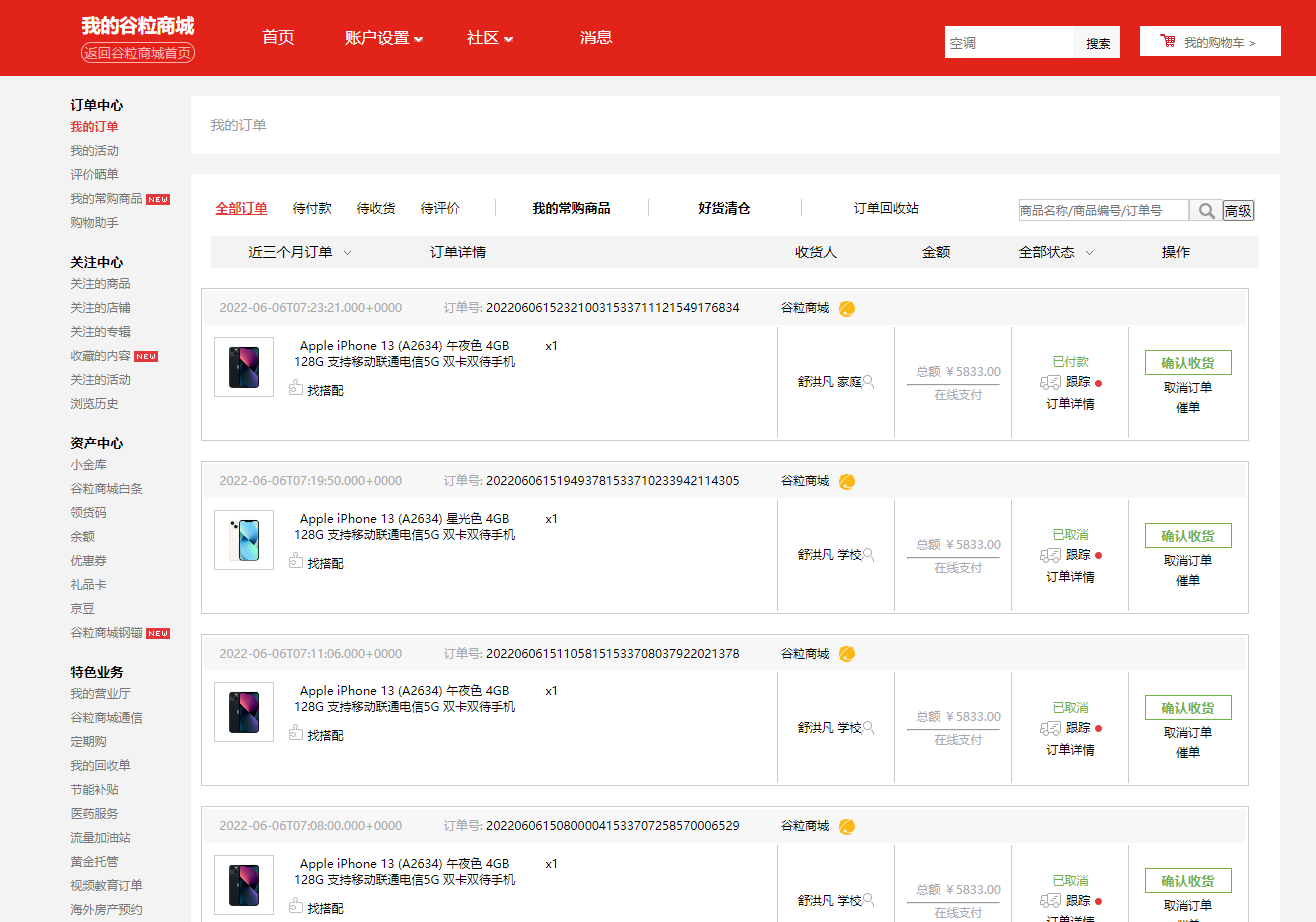Open 评价晒单 in the sidebar
Image resolution: width=1316 pixels, height=922 pixels.
[x=94, y=175]
